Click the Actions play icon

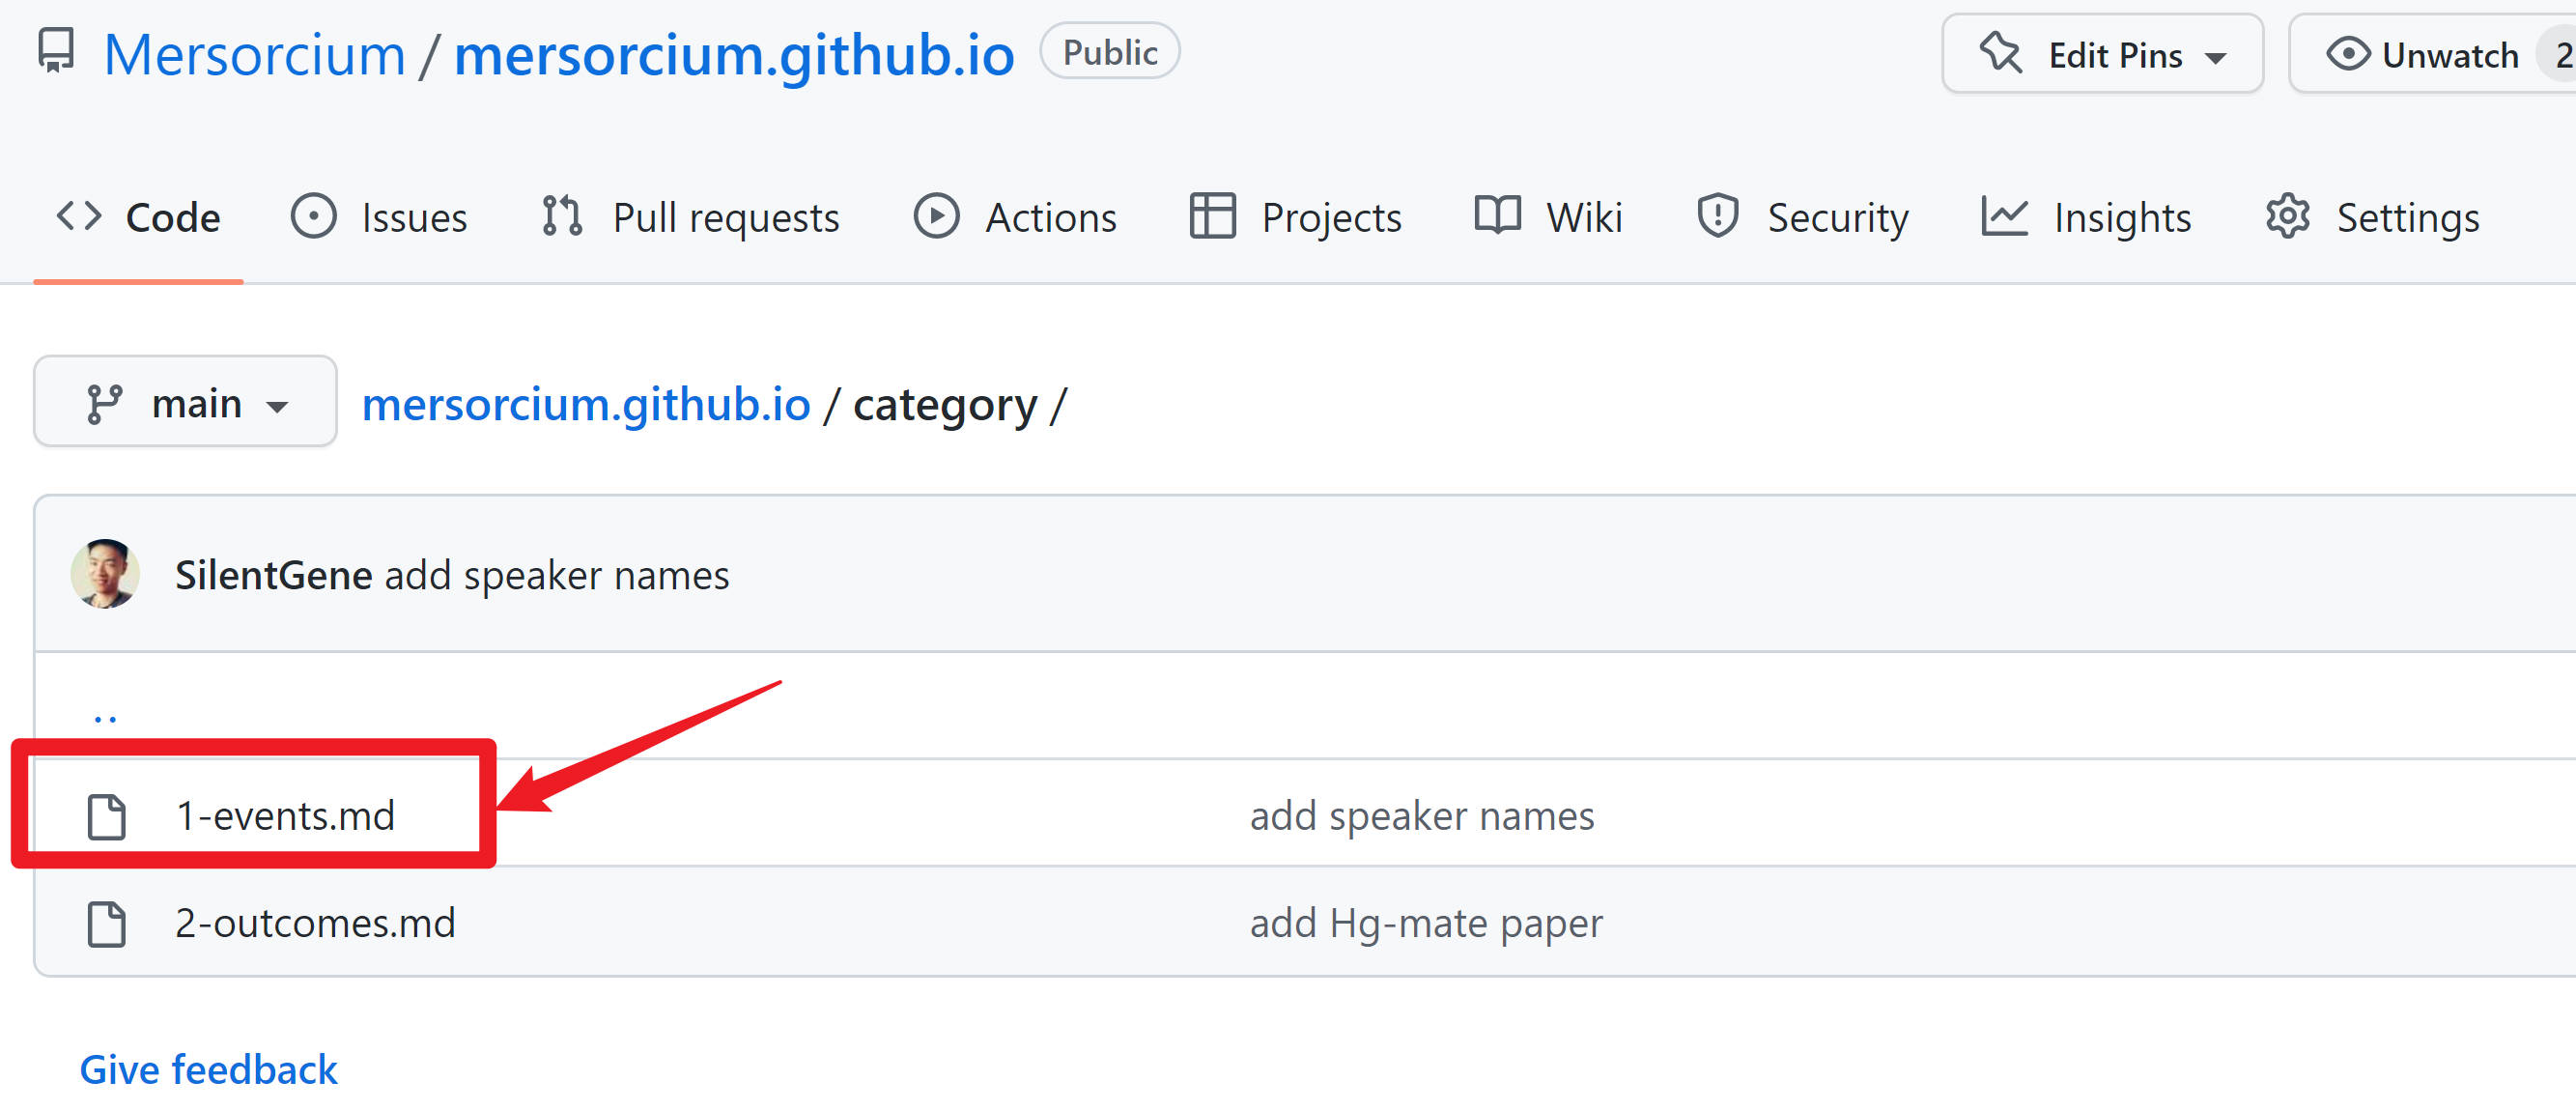pos(936,217)
